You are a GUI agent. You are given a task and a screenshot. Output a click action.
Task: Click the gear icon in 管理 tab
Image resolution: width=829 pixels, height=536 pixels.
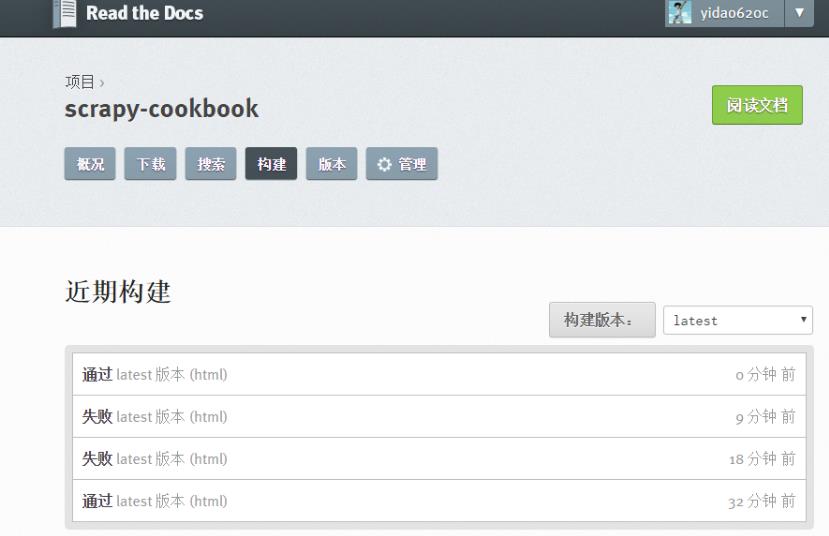384,164
